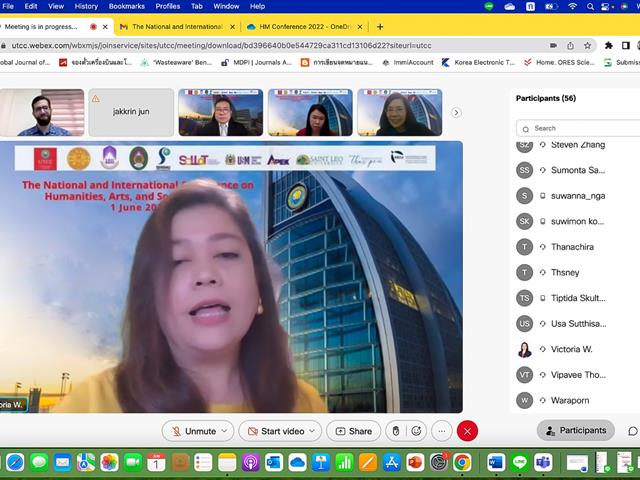Viewport: 640px width, 480px height.
Task: Open Microsoft Word from the dock
Action: tap(496, 462)
